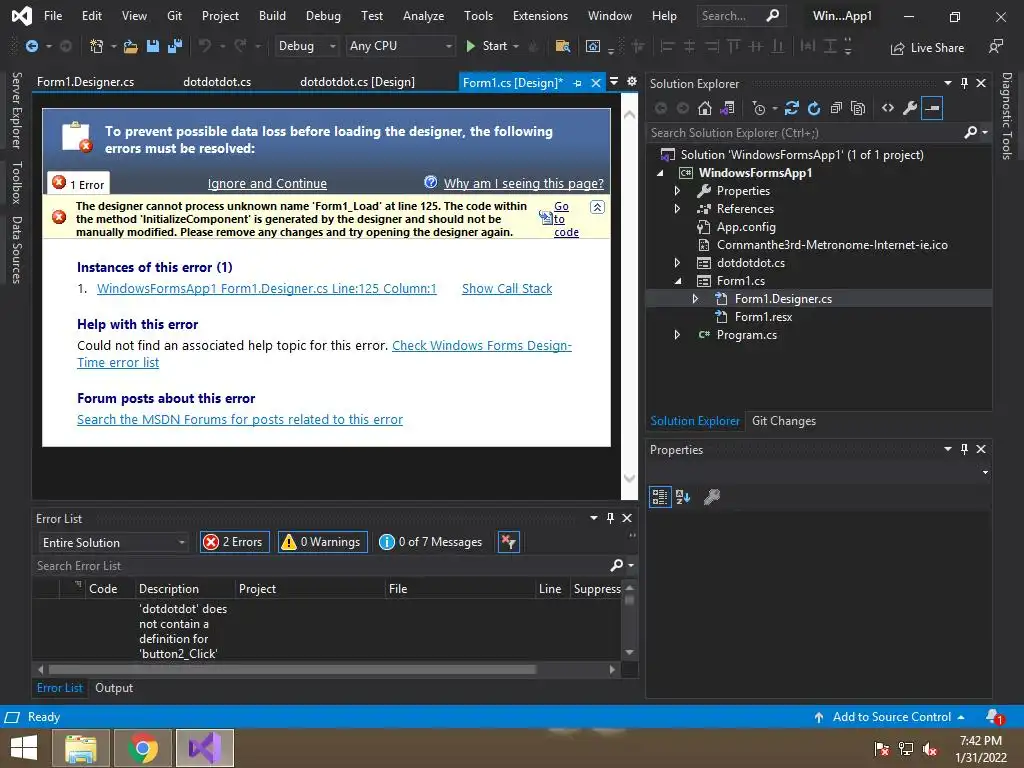The height and width of the screenshot is (768, 1024).
Task: Click Properties wrench icon in Solution Explorer
Action: (x=910, y=108)
